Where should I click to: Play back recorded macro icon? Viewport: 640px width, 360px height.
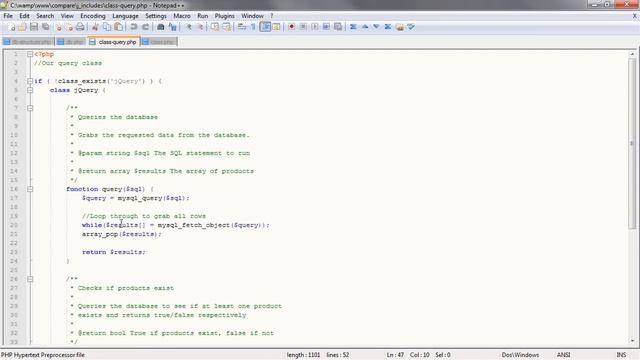point(315,27)
